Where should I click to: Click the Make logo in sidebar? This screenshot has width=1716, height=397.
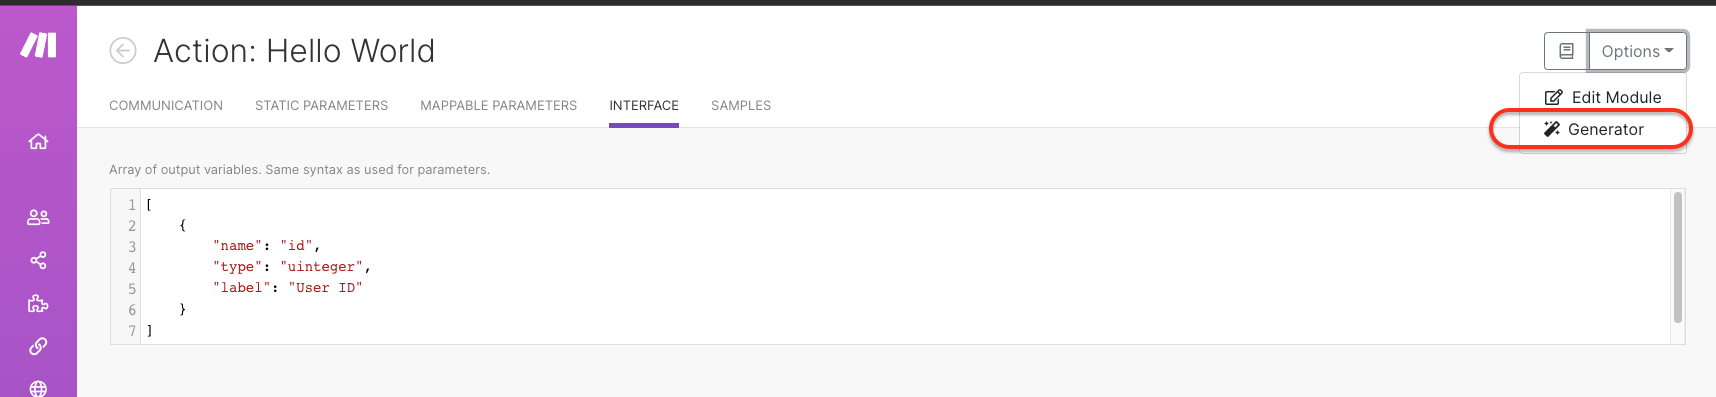click(x=38, y=45)
